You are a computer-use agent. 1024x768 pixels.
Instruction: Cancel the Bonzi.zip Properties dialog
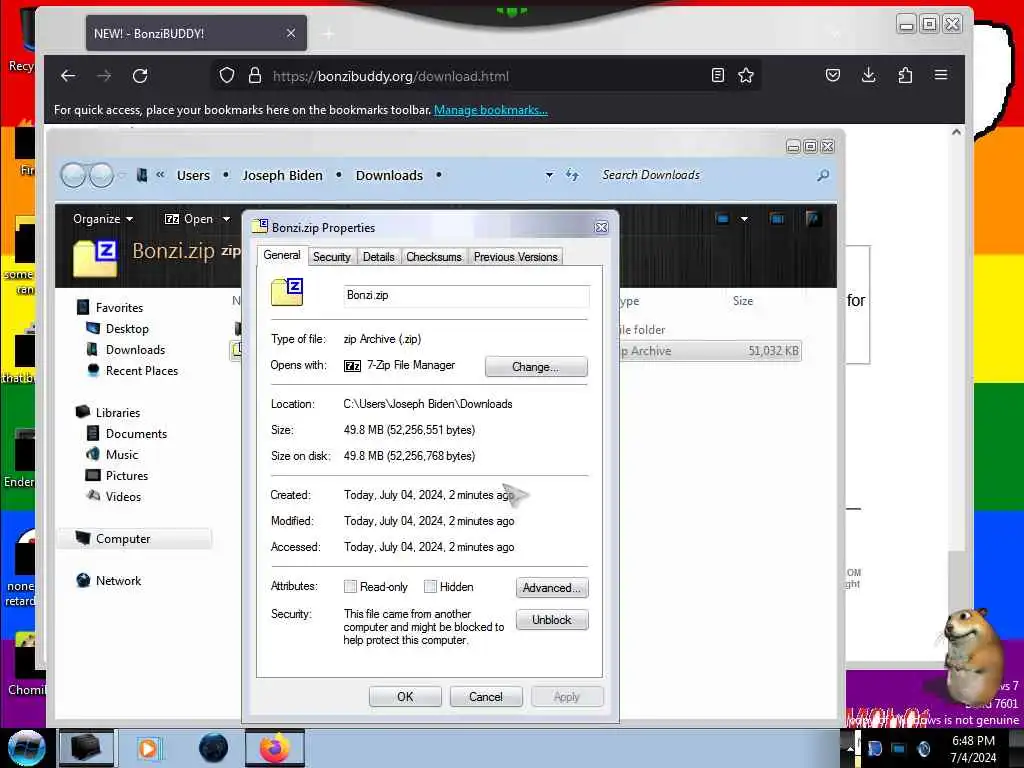click(486, 697)
